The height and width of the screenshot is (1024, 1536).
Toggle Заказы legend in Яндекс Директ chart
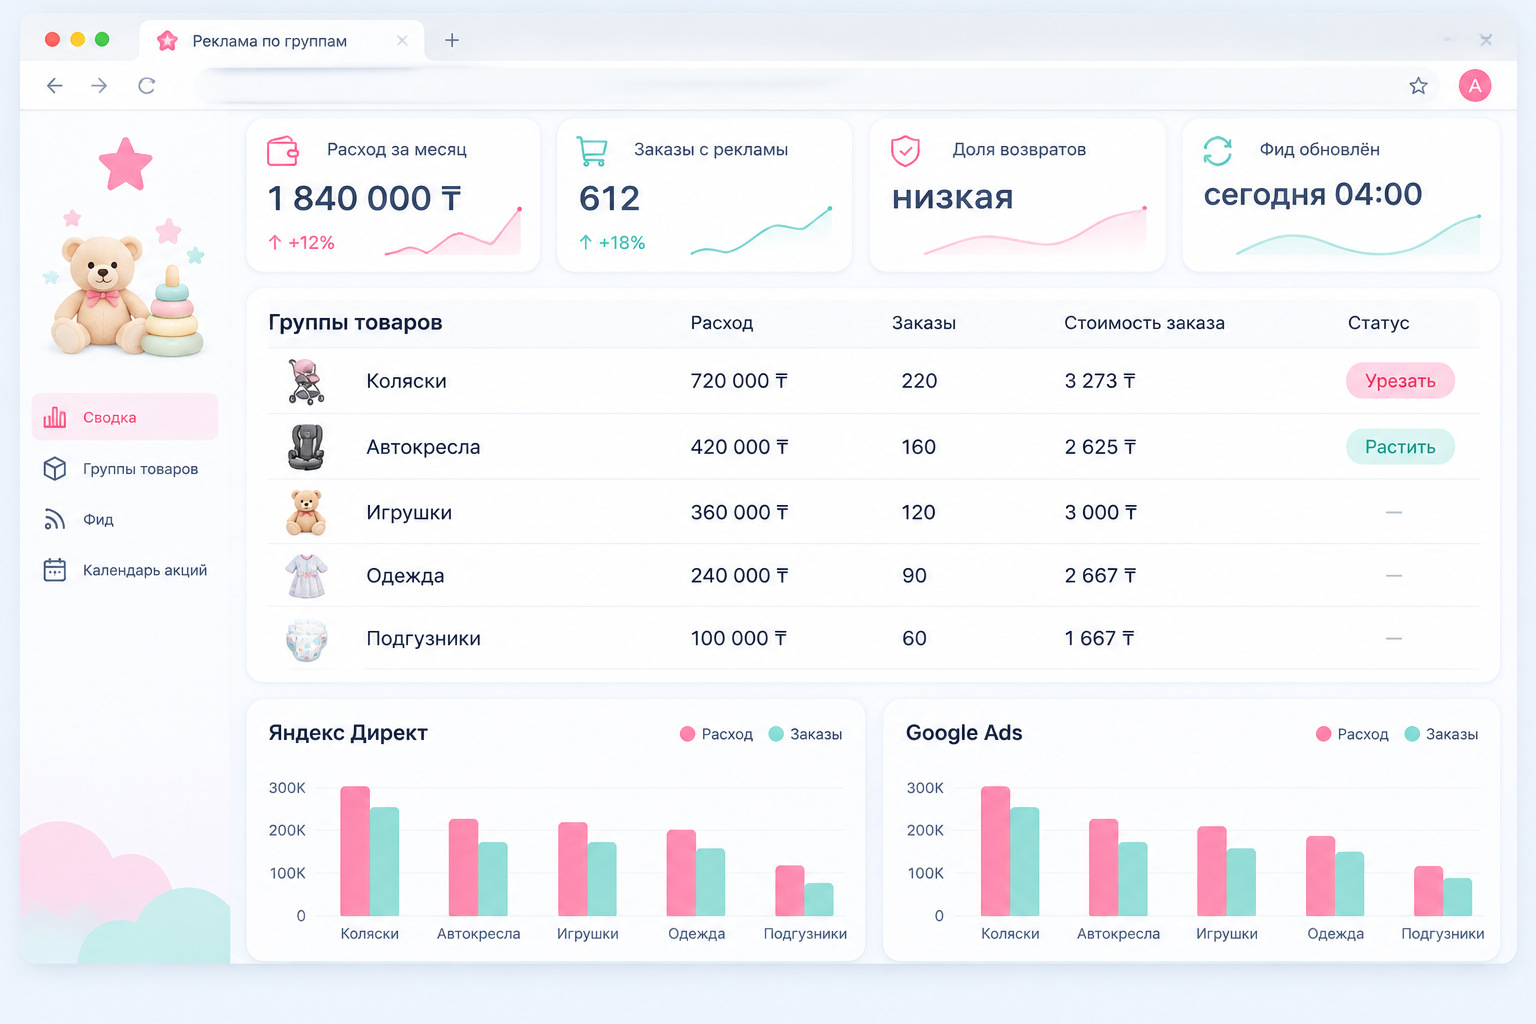coord(805,734)
